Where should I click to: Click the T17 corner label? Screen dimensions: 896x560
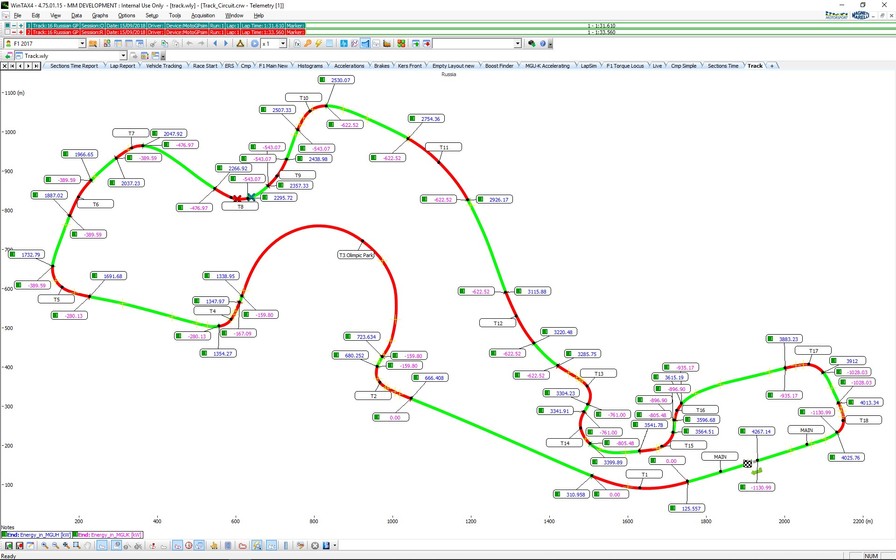pos(814,350)
